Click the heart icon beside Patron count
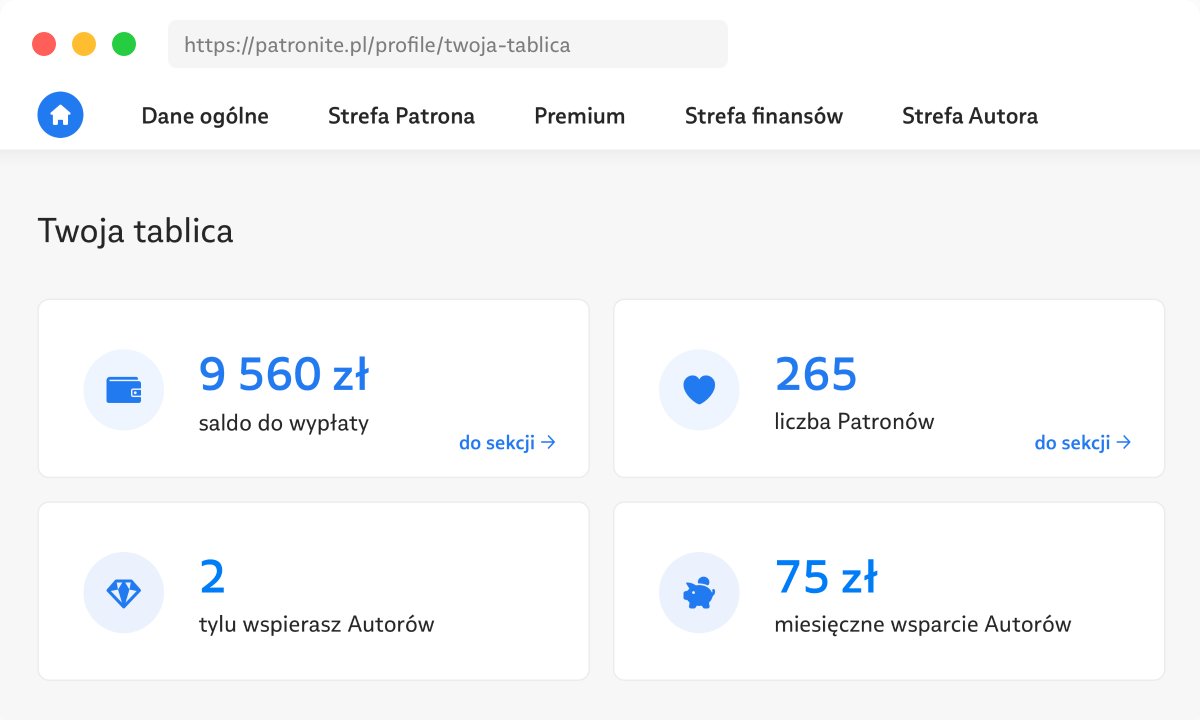The image size is (1200, 720). [699, 389]
